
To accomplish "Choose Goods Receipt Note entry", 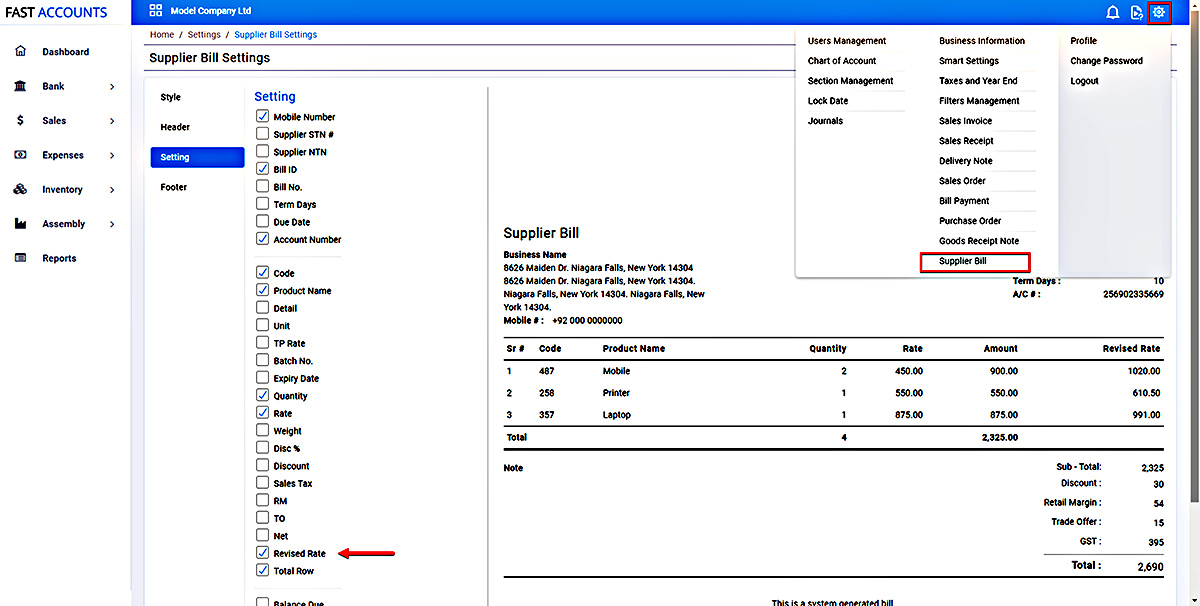I will point(979,241).
